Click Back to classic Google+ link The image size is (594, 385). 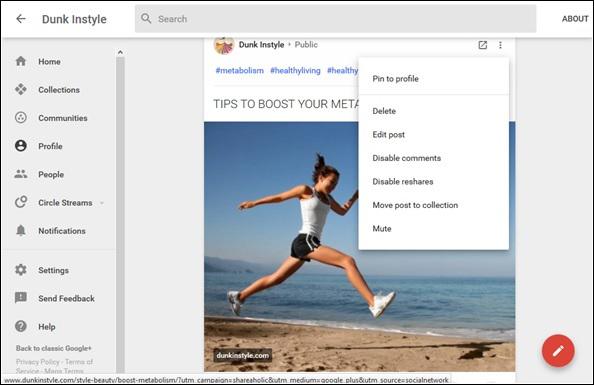point(54,348)
